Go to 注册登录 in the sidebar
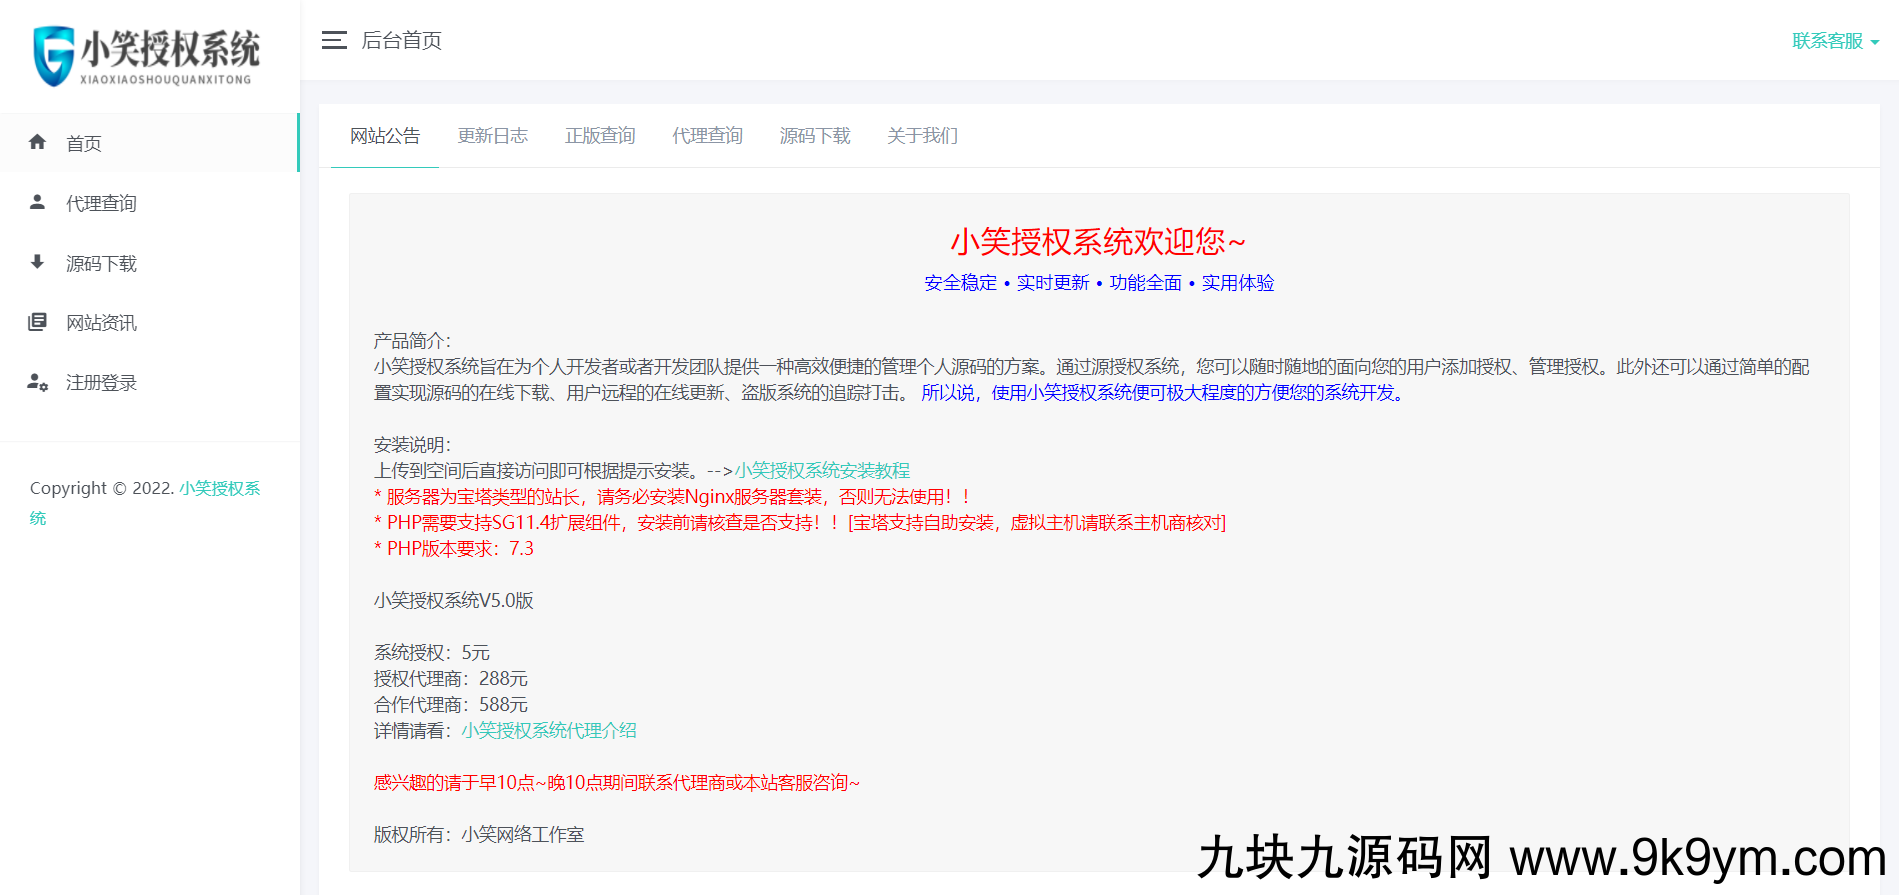 (x=101, y=383)
